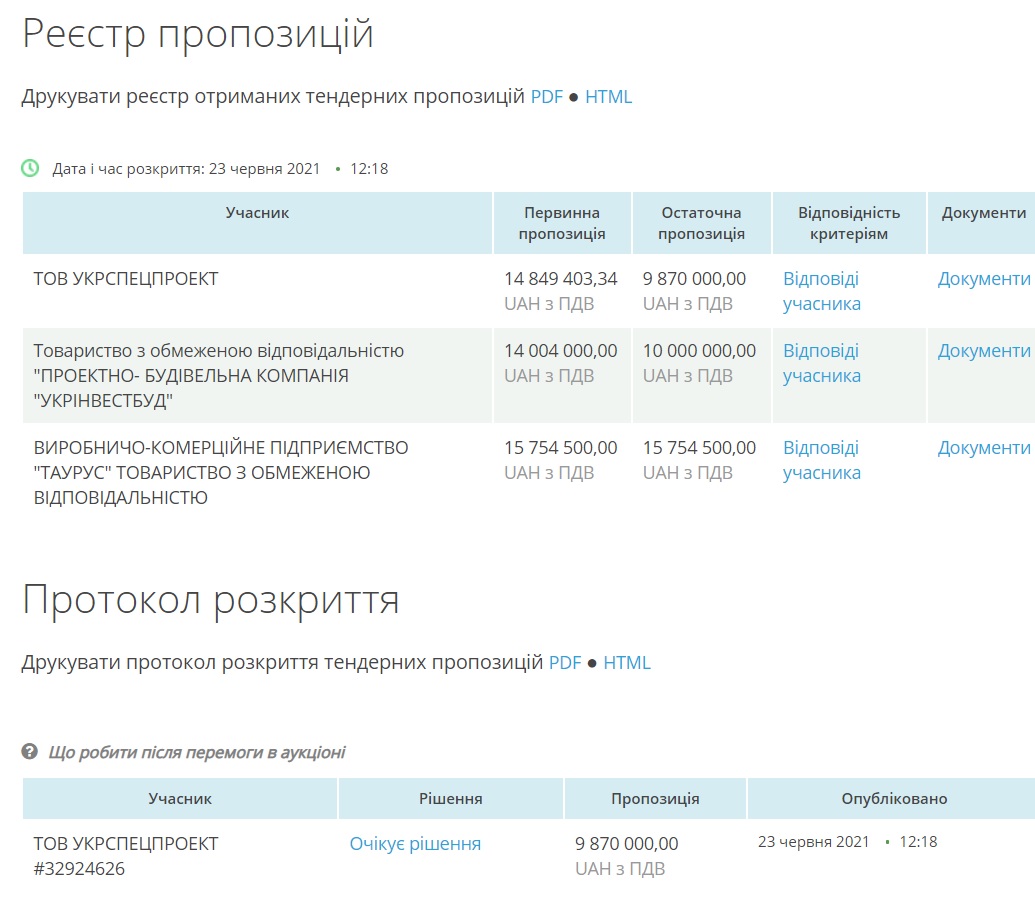Viewport: 1035px width, 913px height.
Task: Click published date 23 червня 2021 12:18 in protocol
Action: 848,842
